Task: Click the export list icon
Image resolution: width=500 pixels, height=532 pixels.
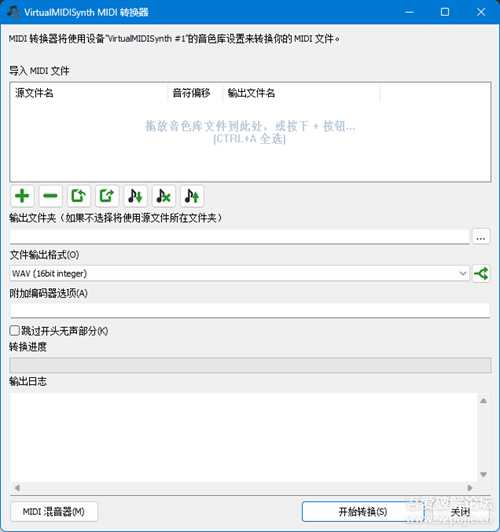Action: click(x=107, y=196)
